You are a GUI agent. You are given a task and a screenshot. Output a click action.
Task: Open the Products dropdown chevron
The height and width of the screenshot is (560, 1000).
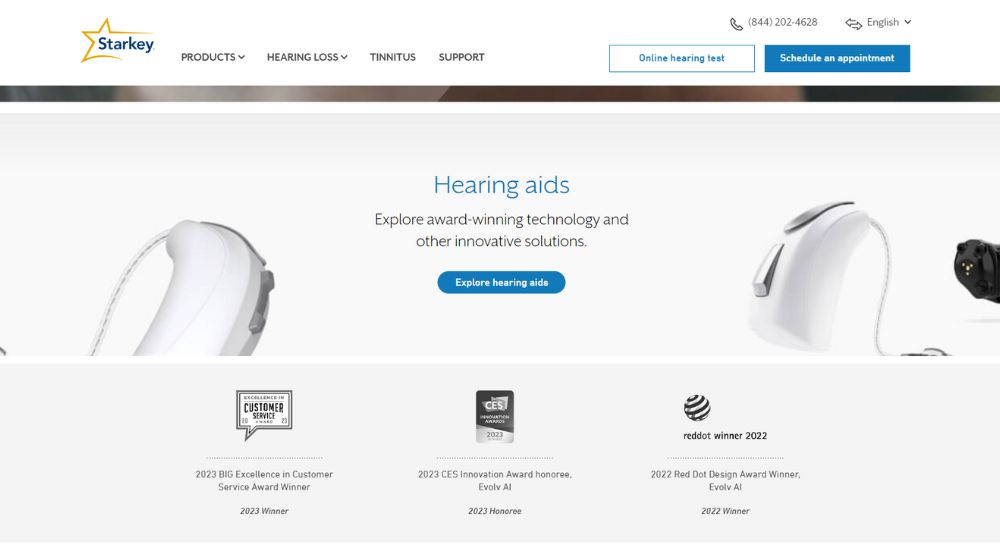[242, 57]
